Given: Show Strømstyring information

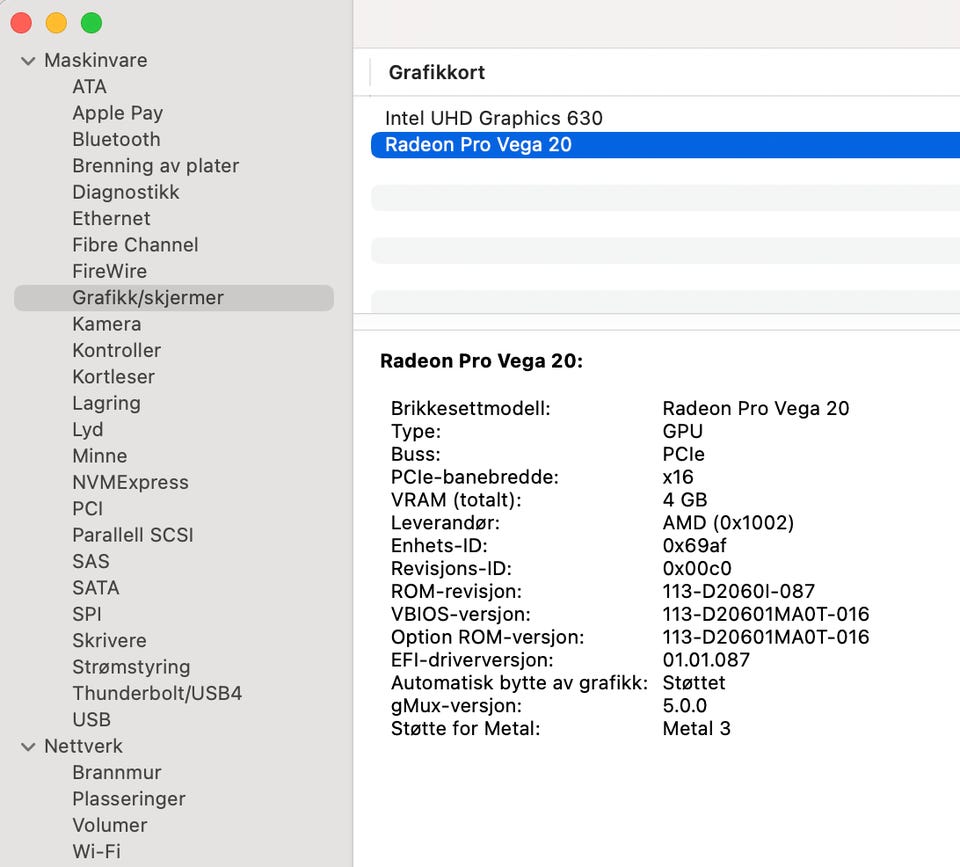Looking at the screenshot, I should [131, 667].
